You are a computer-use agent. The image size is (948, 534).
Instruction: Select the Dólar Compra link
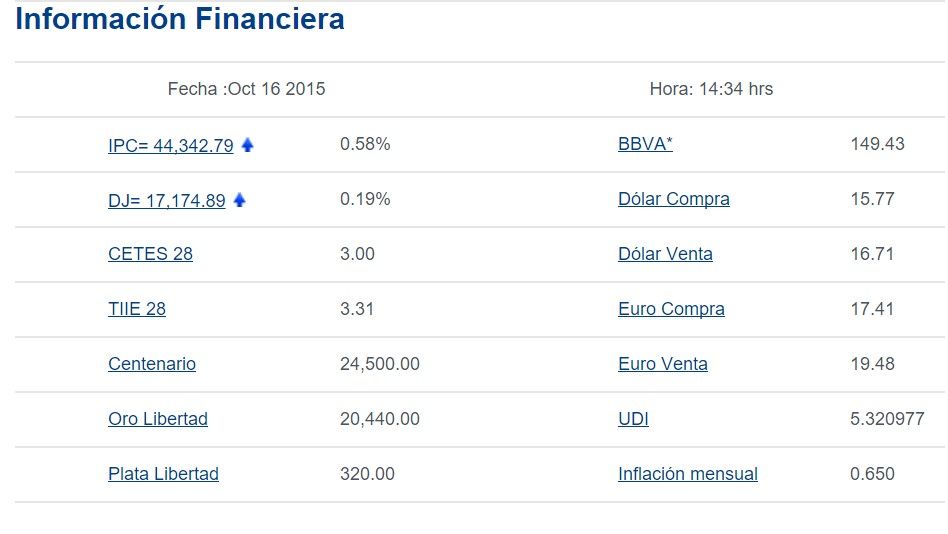(673, 199)
